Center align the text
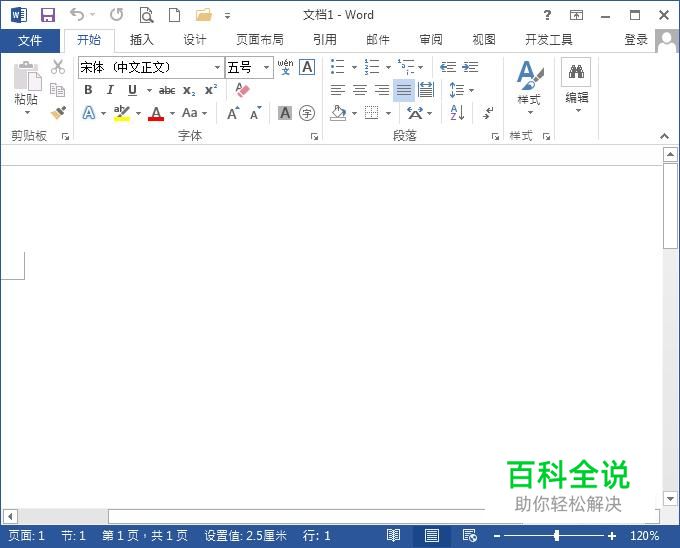 (360, 90)
